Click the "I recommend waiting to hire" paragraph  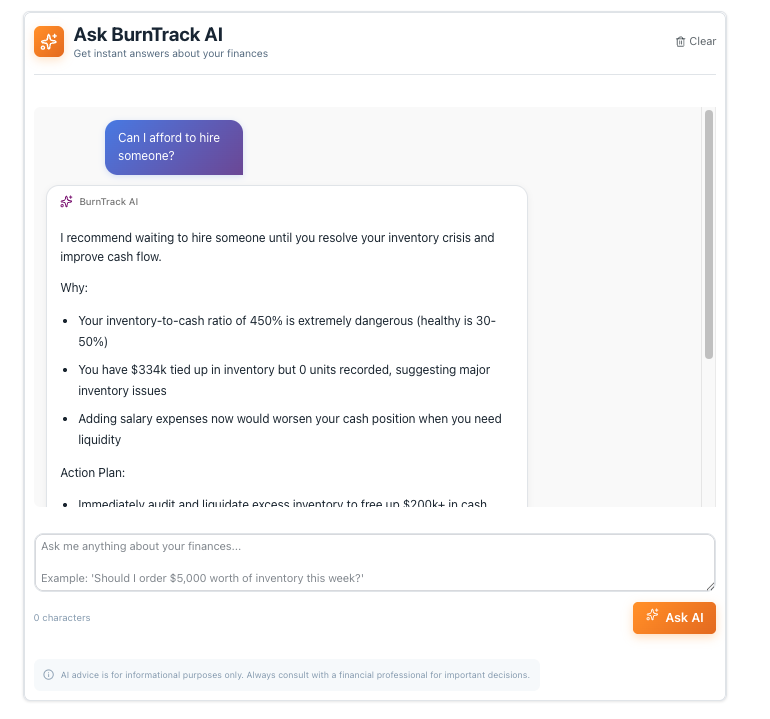[x=277, y=247]
